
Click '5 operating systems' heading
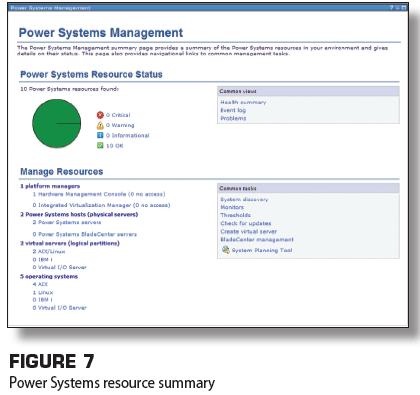click(x=49, y=276)
